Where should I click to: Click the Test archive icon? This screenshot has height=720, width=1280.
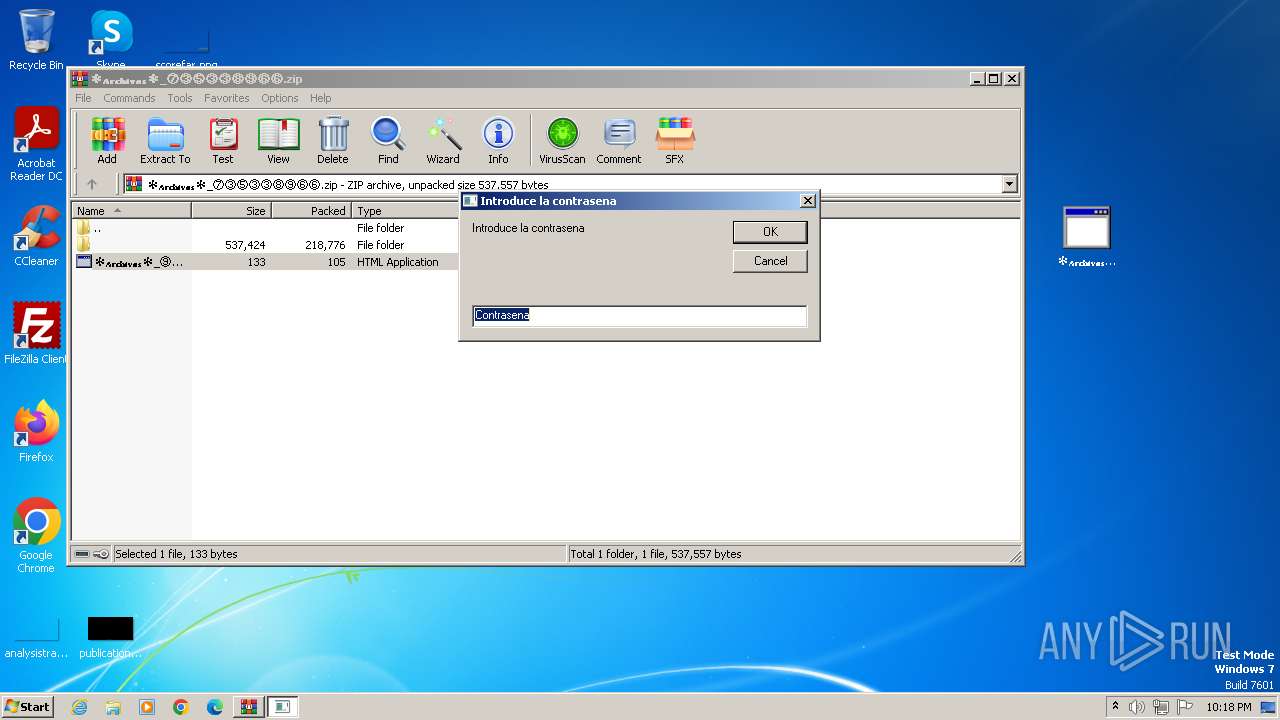223,140
